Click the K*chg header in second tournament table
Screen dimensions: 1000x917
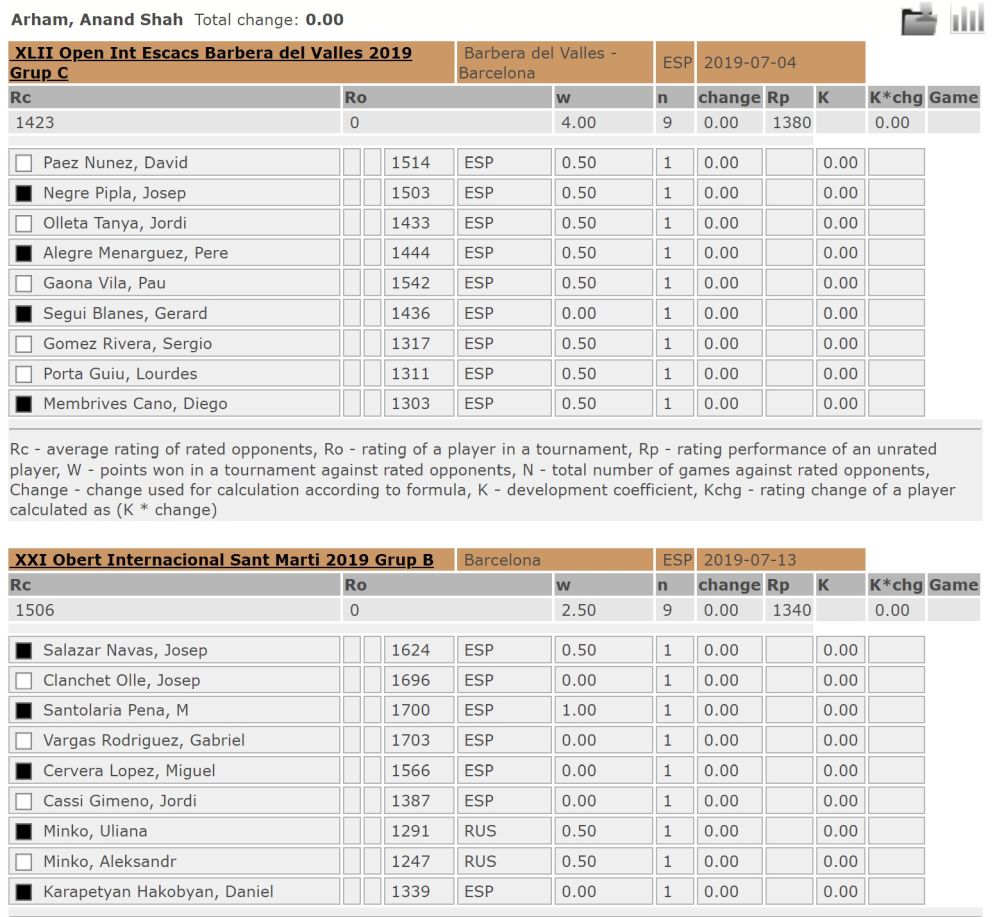pos(895,585)
